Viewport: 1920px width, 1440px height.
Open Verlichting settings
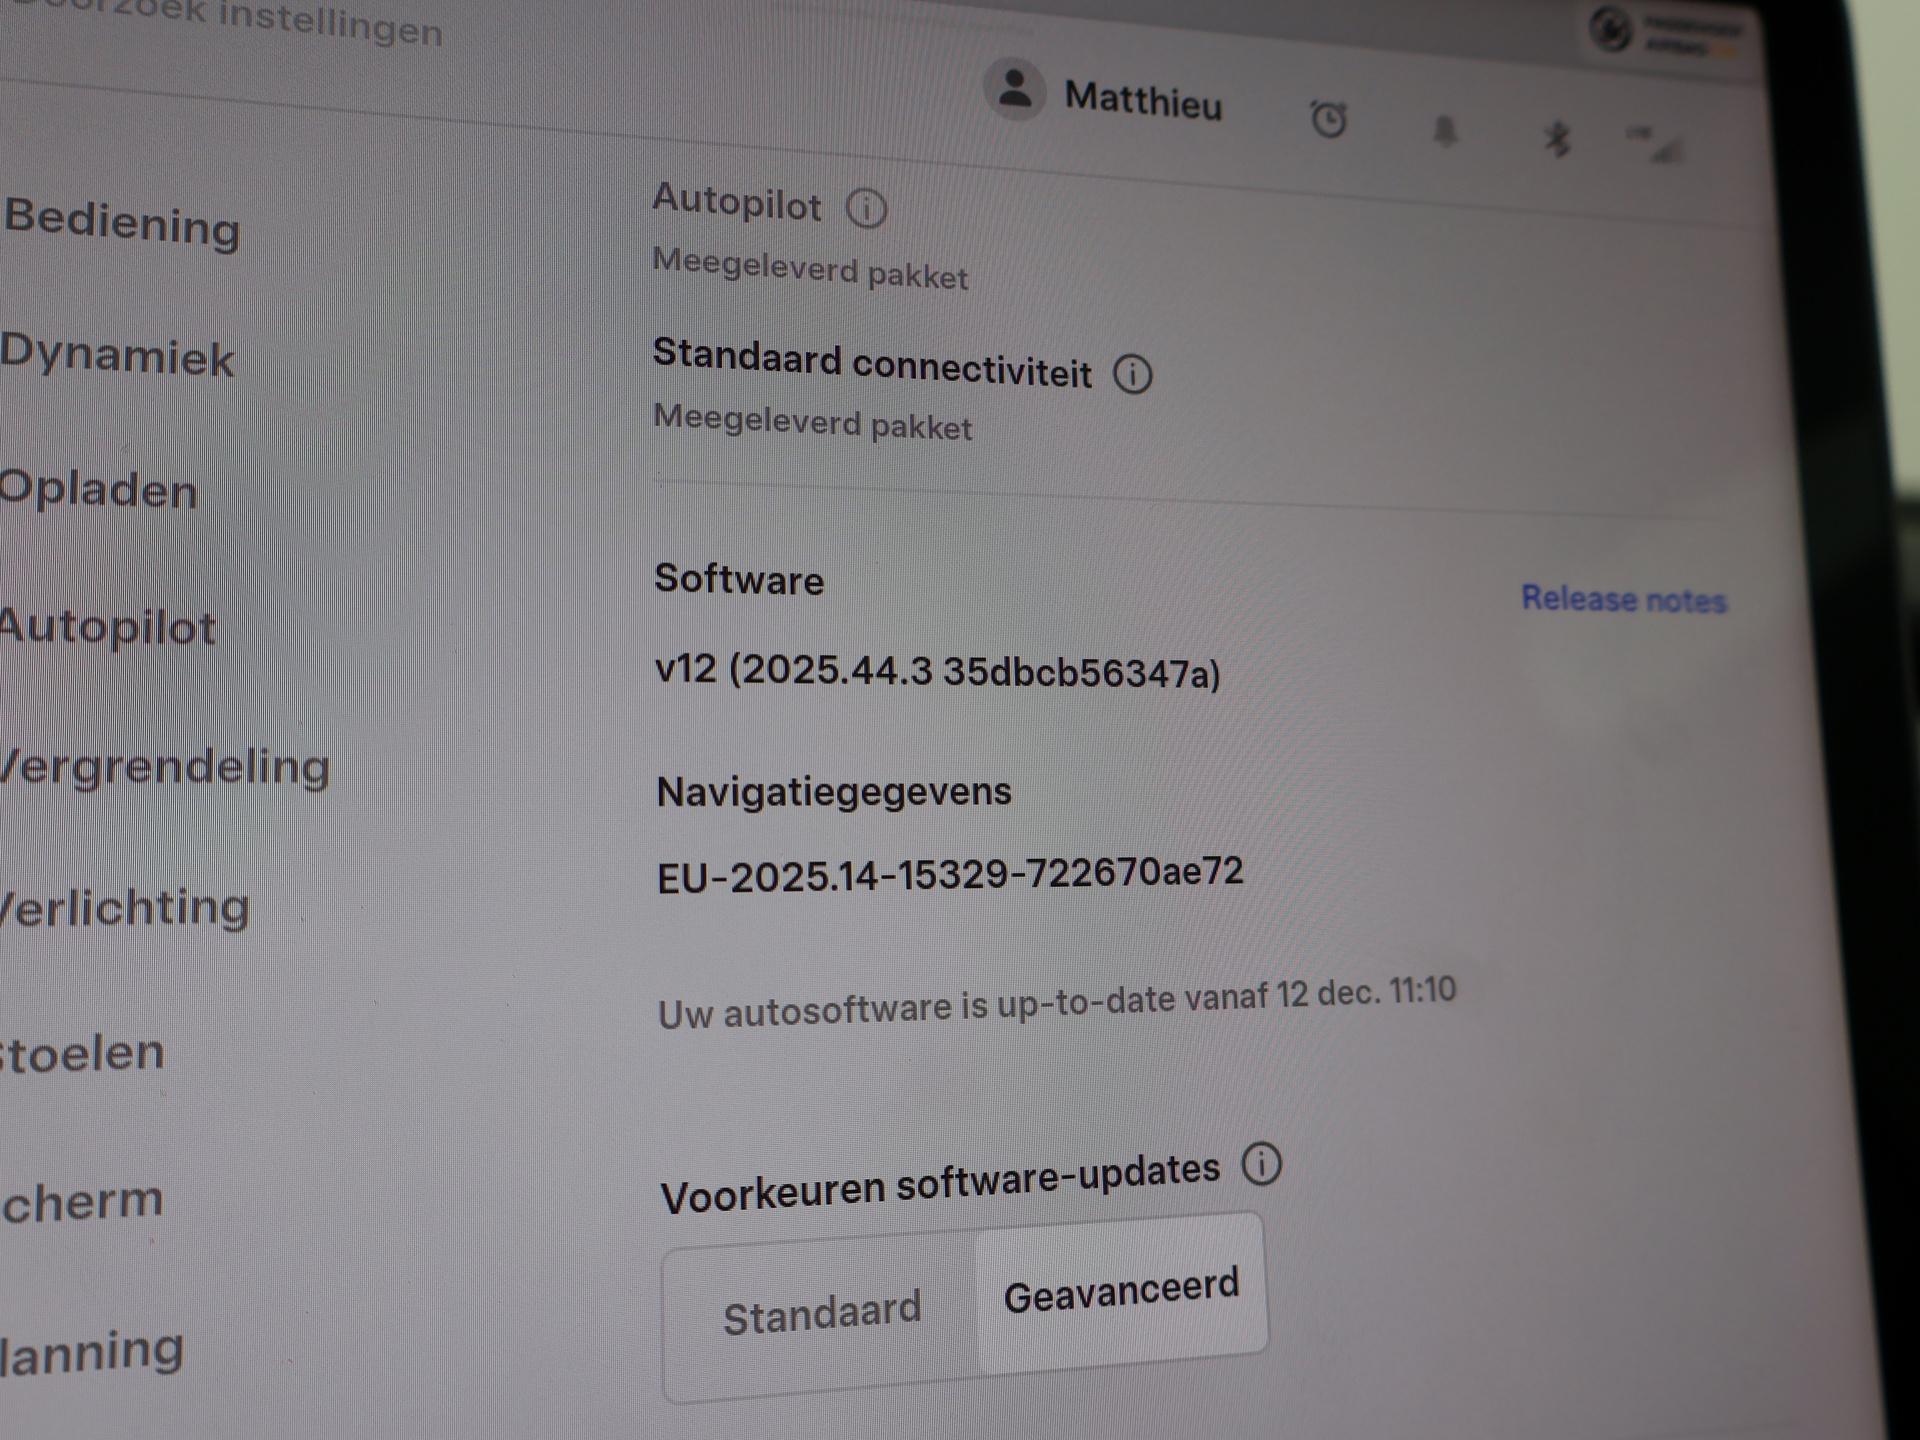pyautogui.click(x=124, y=907)
